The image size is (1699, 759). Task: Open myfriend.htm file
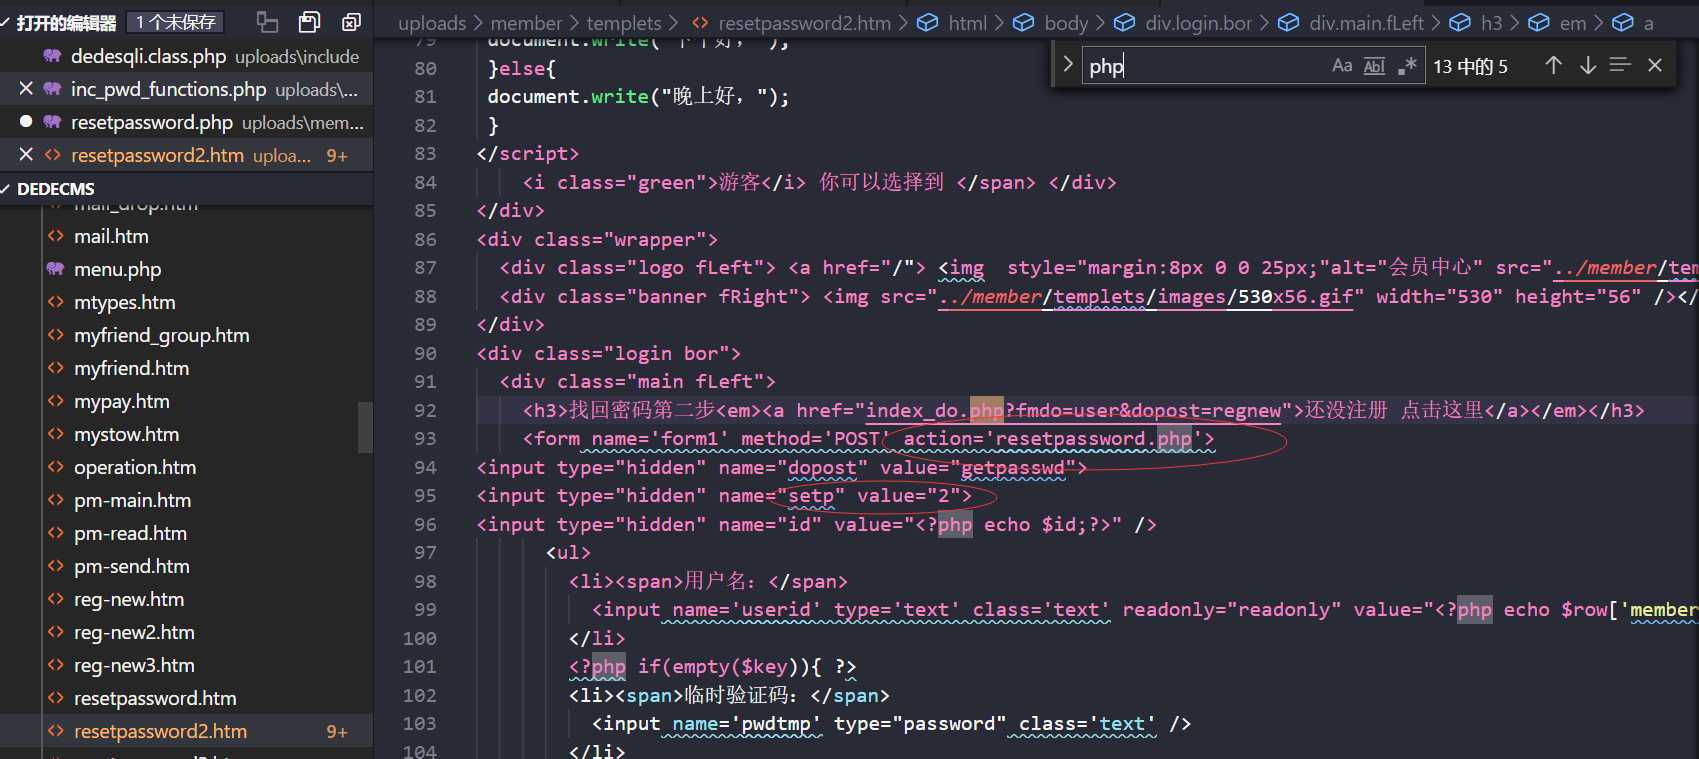(x=131, y=368)
